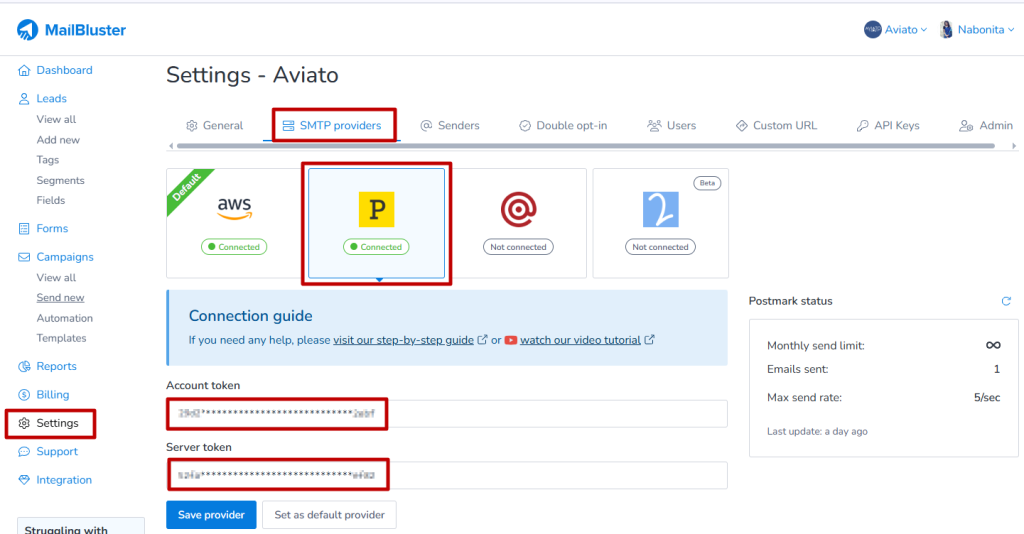Image resolution: width=1024 pixels, height=534 pixels.
Task: Open the video tutorial link
Action: (x=580, y=340)
